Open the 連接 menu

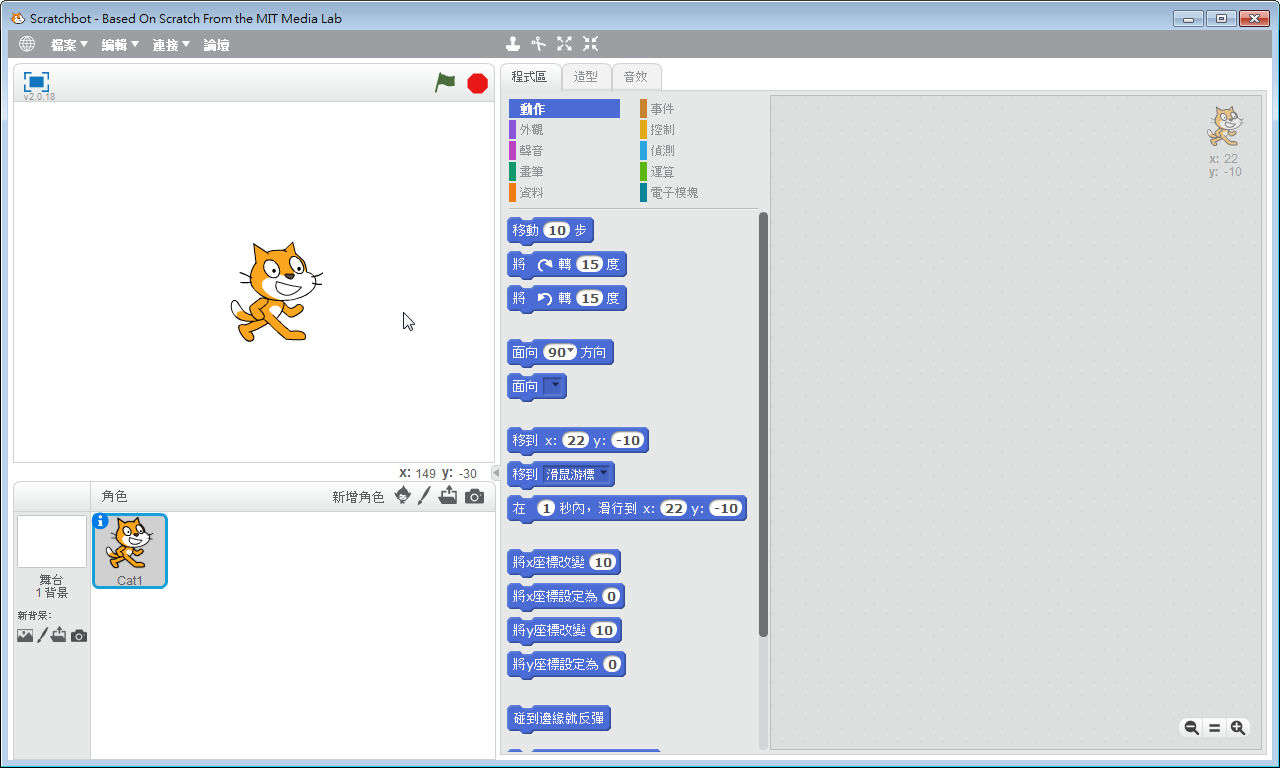click(171, 45)
